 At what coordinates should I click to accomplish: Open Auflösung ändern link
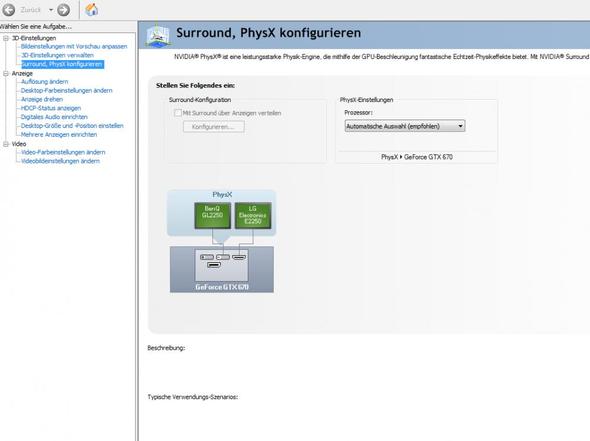[44, 82]
